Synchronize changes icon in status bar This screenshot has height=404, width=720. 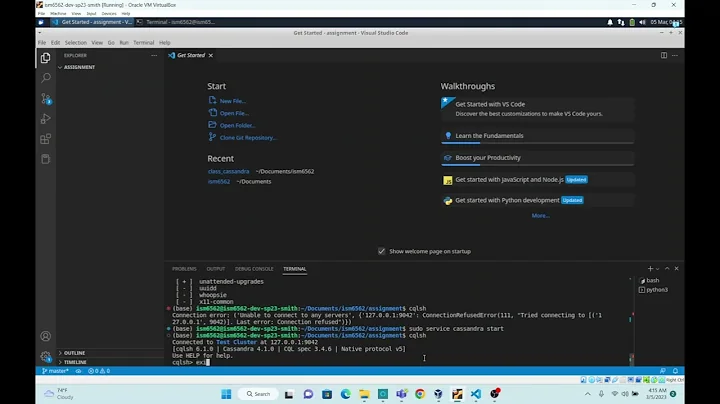[79, 371]
